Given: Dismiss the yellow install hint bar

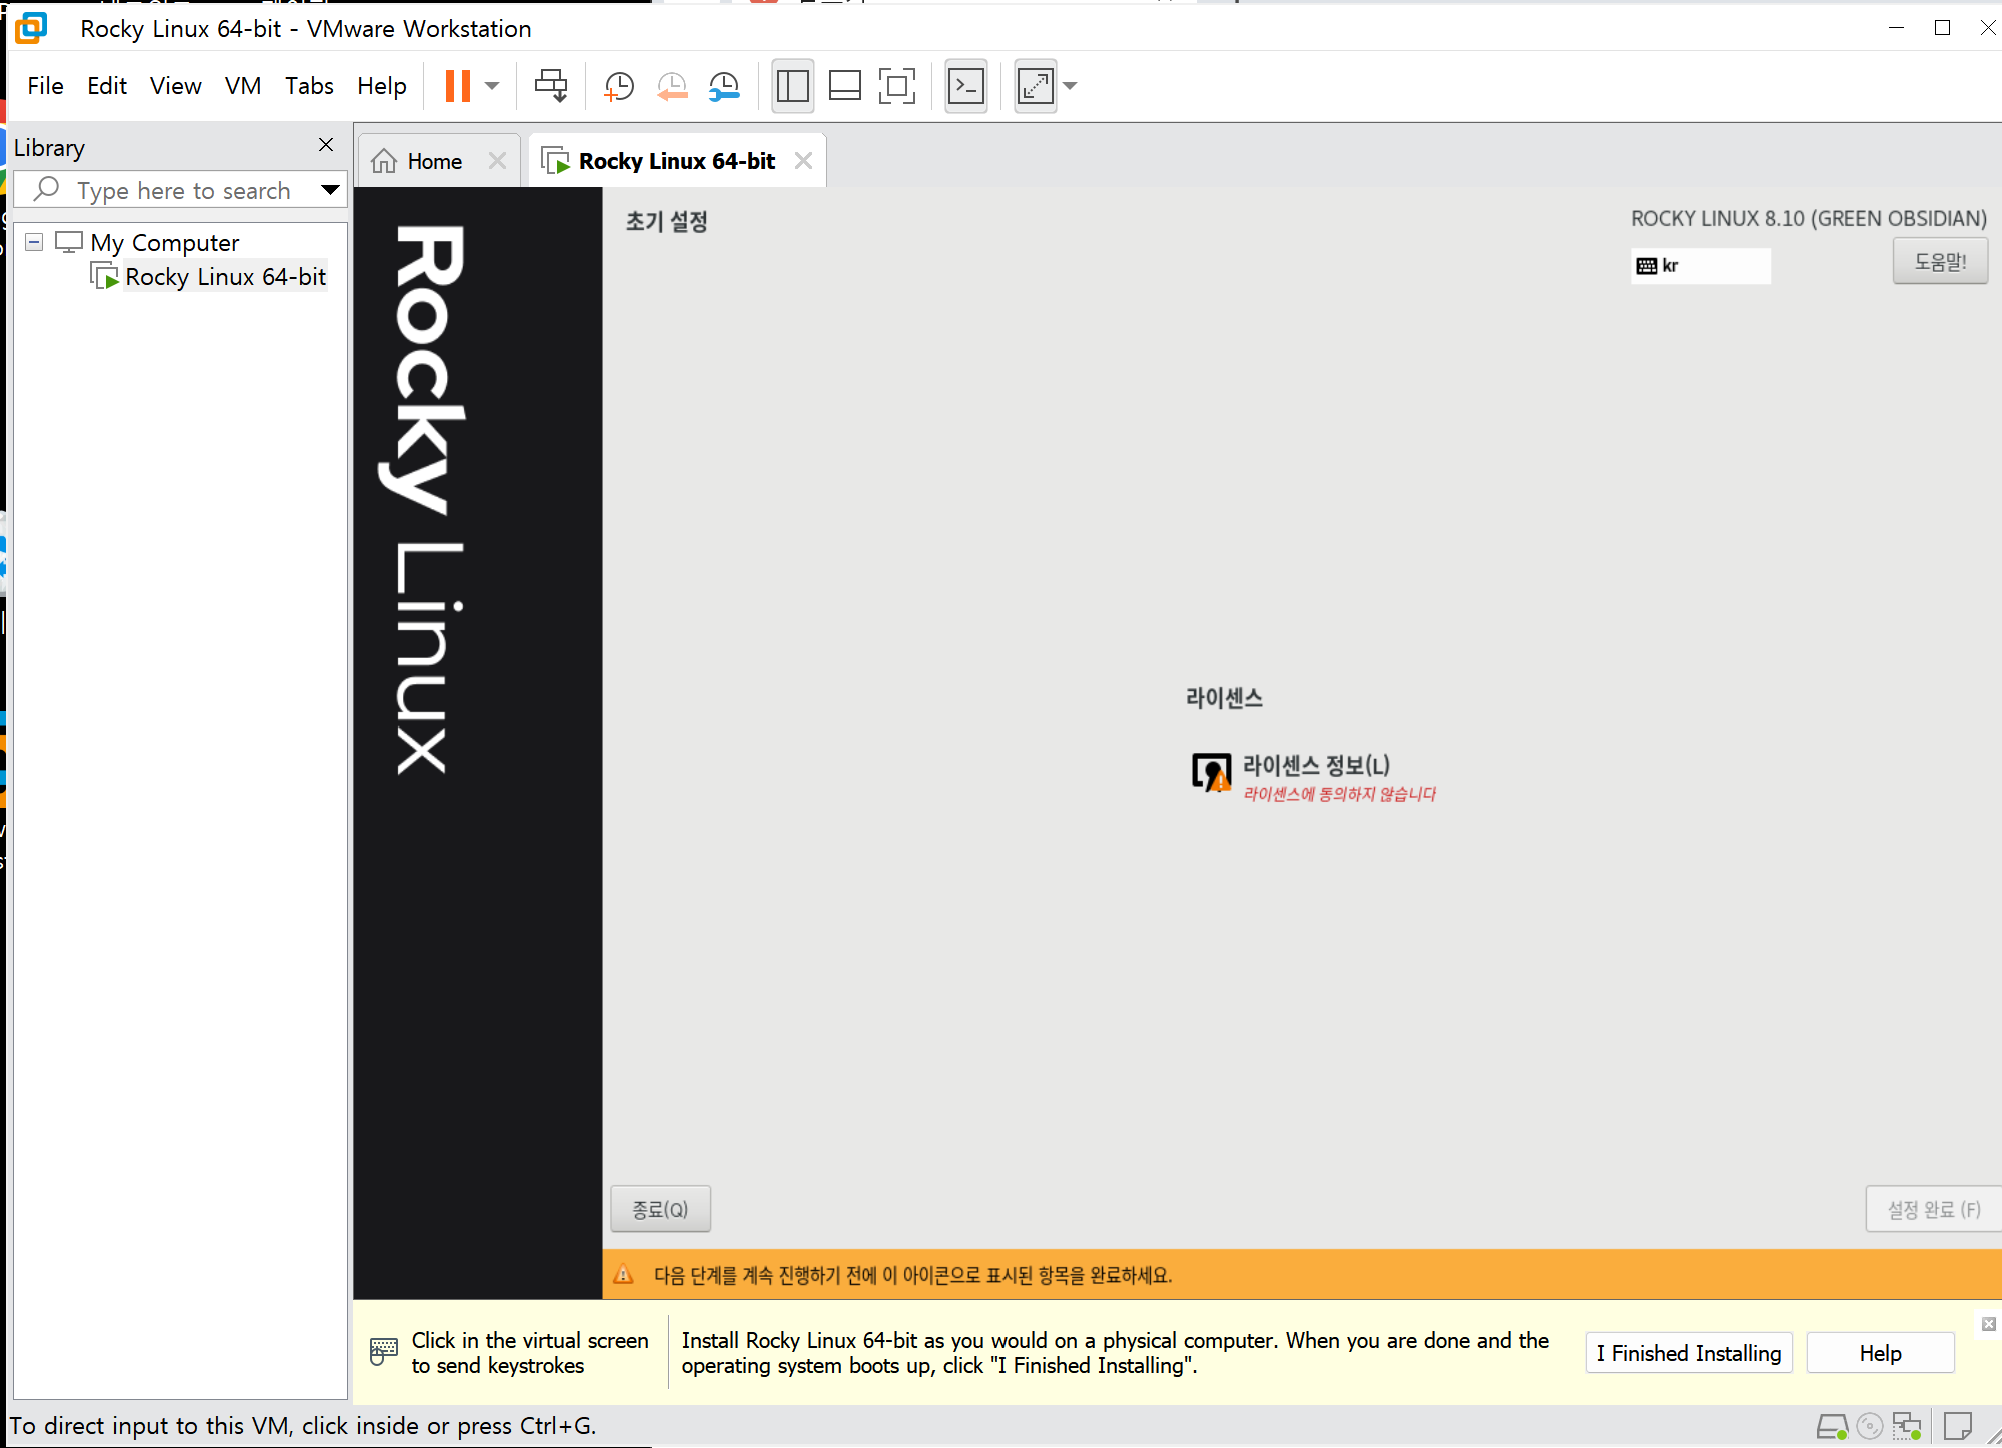Looking at the screenshot, I should 1988,1324.
